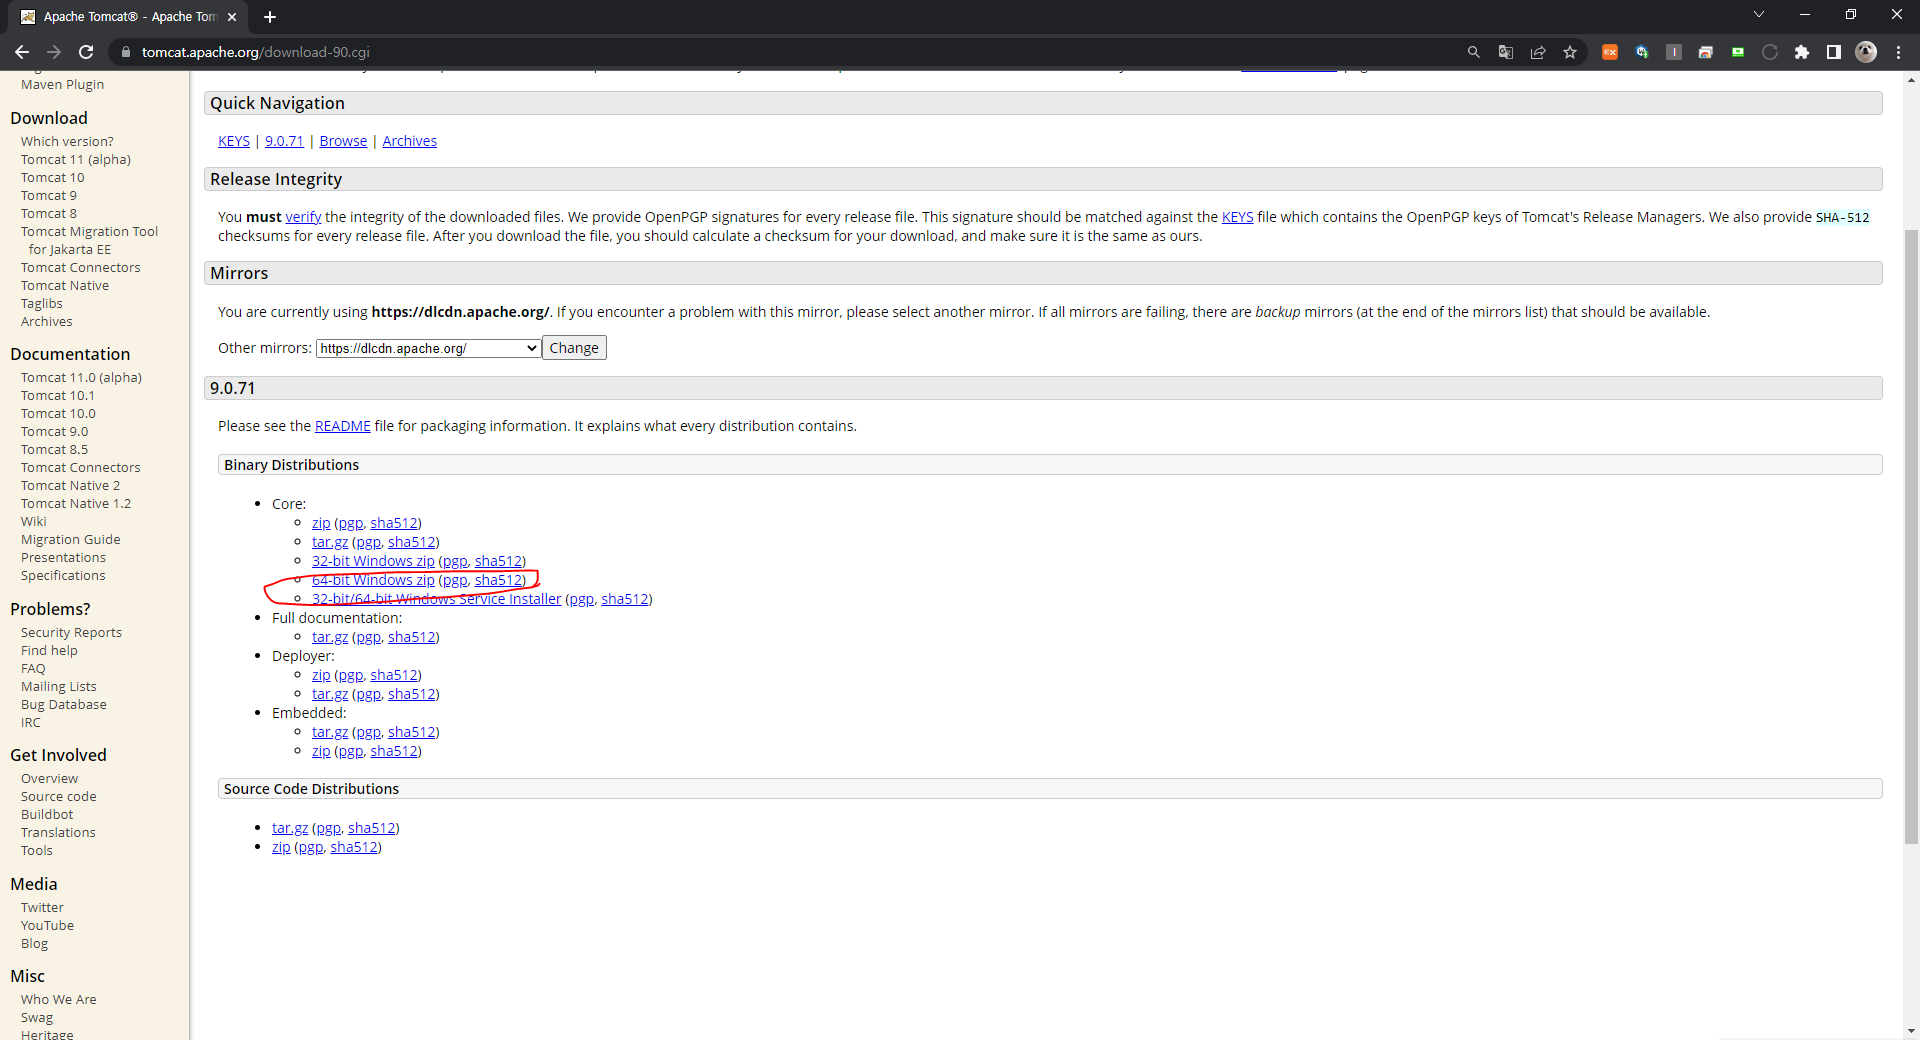Jump to 9.0.71 in Quick Navigation
This screenshot has width=1920, height=1040.
284,141
